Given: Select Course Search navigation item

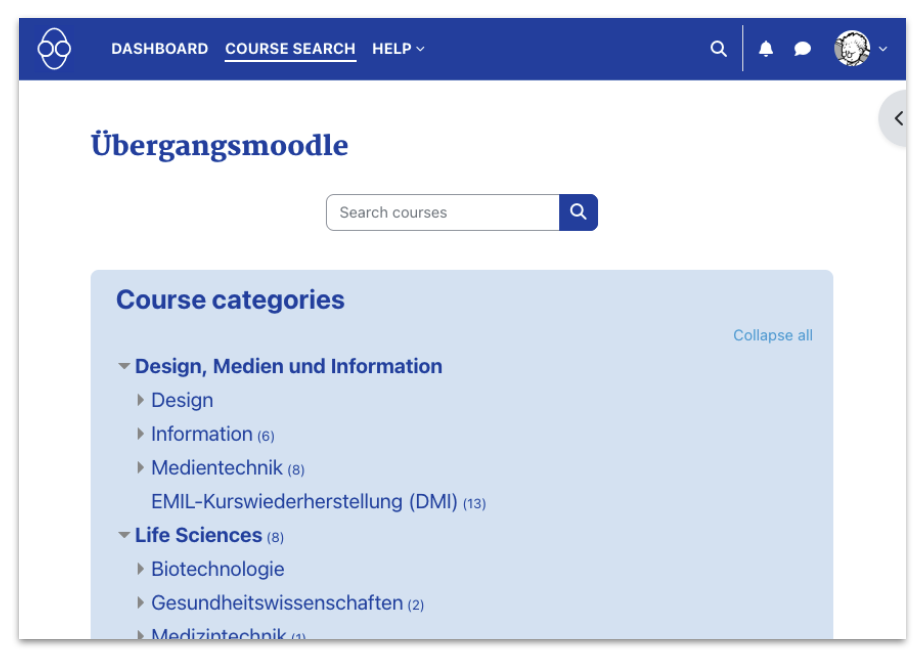Looking at the screenshot, I should (290, 49).
